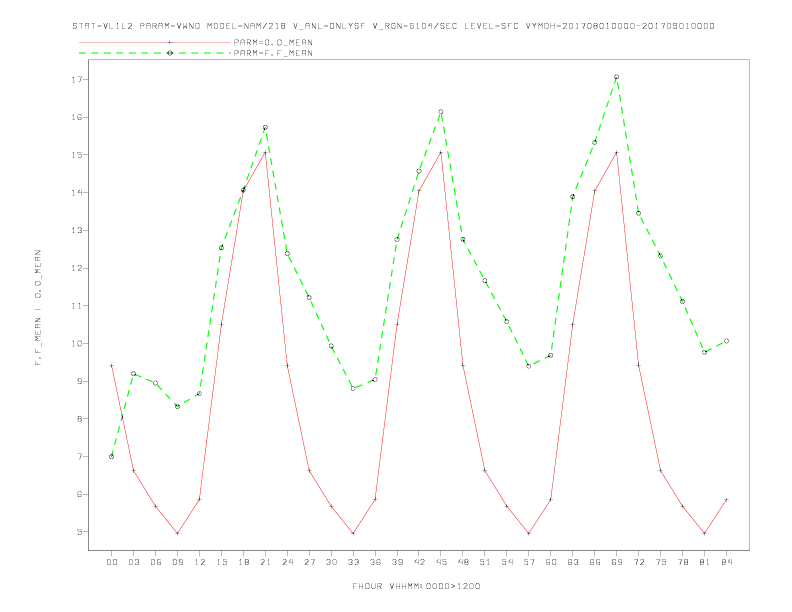Click the vertical axis label F.F_MEAN | O.O_MEAN
Image resolution: width=792 pixels, height=612 pixels.
pyautogui.click(x=38, y=308)
